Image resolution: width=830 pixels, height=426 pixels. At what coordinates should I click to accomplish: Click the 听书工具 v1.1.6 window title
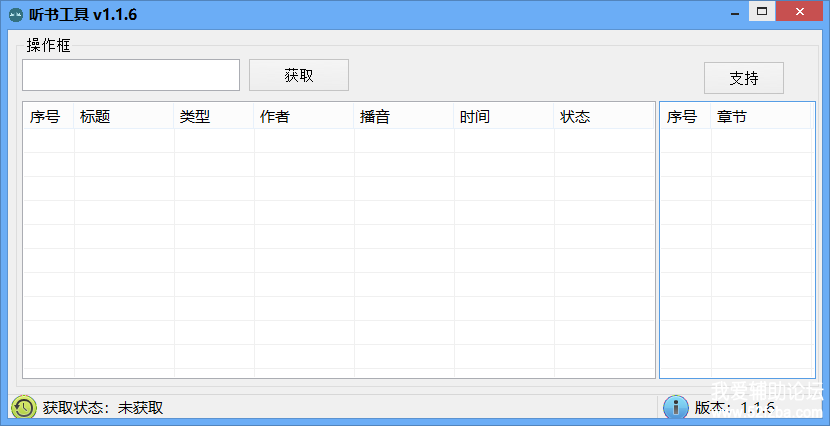coord(83,14)
